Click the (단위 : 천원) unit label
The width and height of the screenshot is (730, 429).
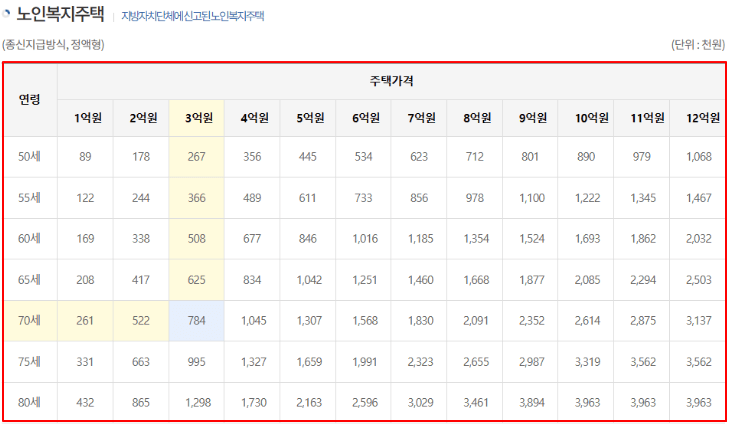pyautogui.click(x=698, y=45)
